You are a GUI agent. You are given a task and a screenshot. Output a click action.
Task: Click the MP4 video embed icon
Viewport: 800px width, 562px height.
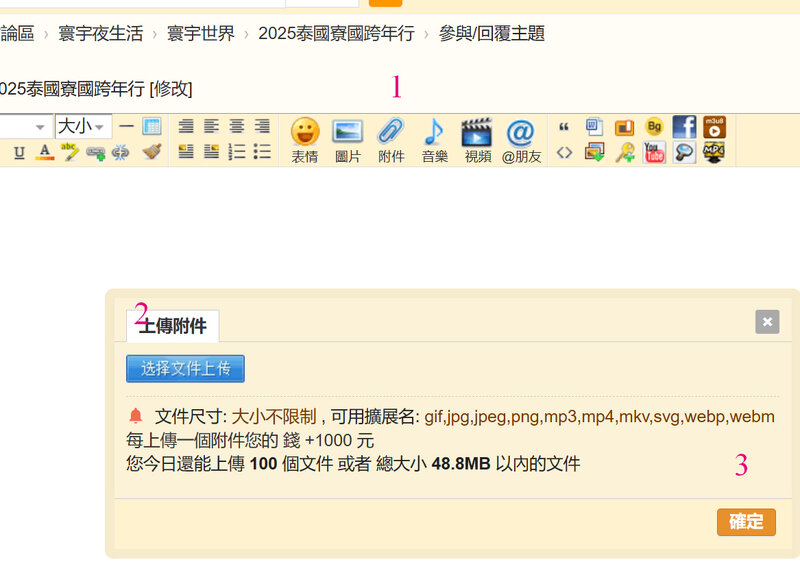pos(713,153)
